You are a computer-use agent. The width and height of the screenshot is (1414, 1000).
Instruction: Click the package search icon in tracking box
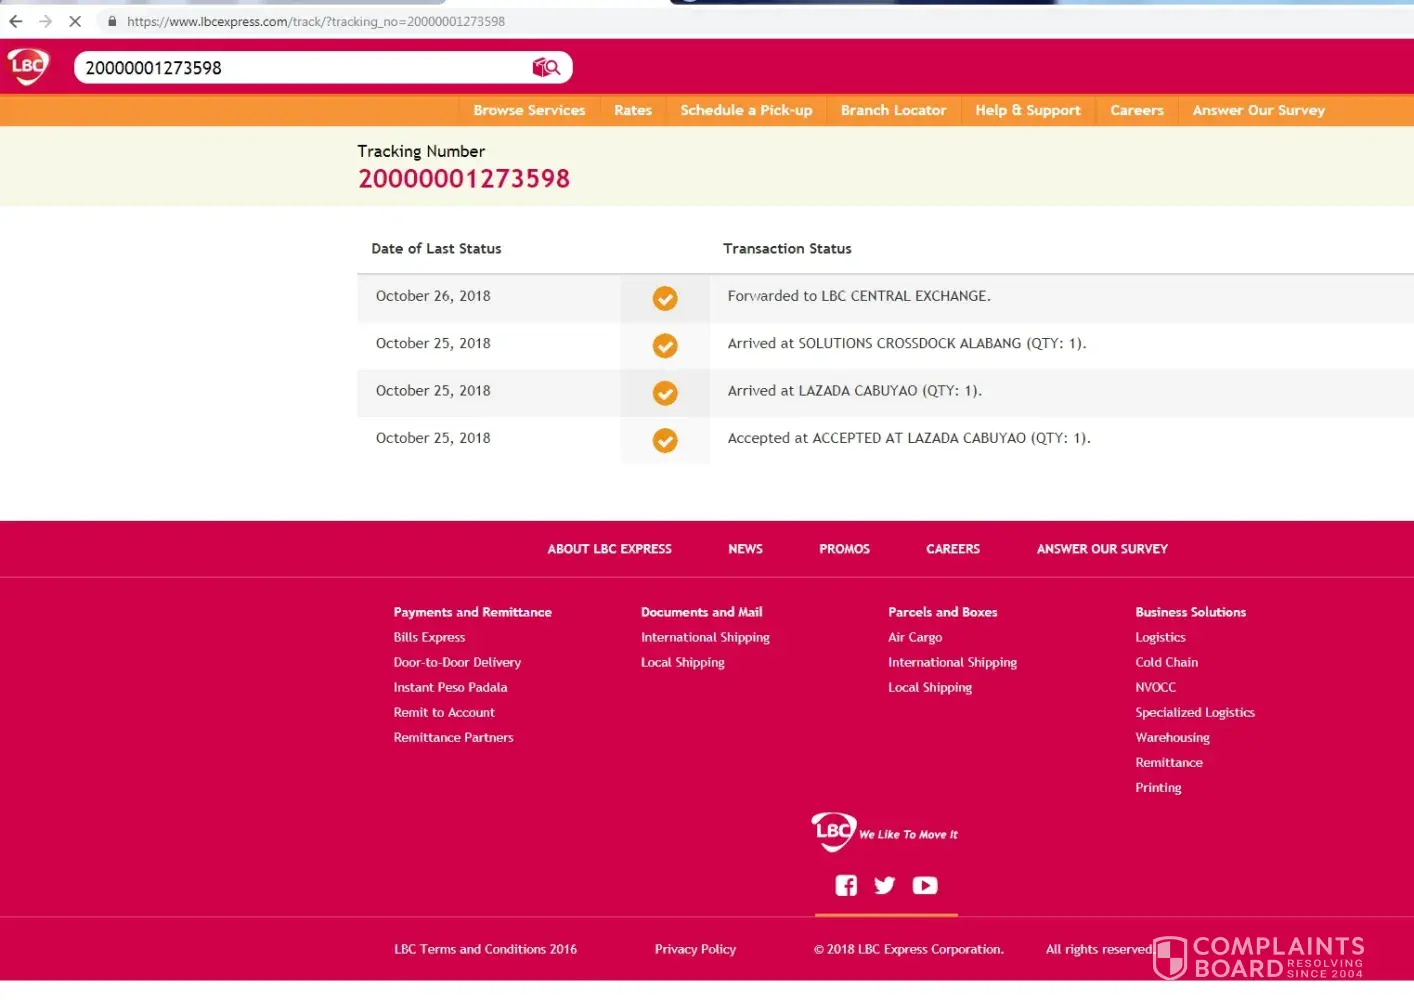(x=546, y=67)
